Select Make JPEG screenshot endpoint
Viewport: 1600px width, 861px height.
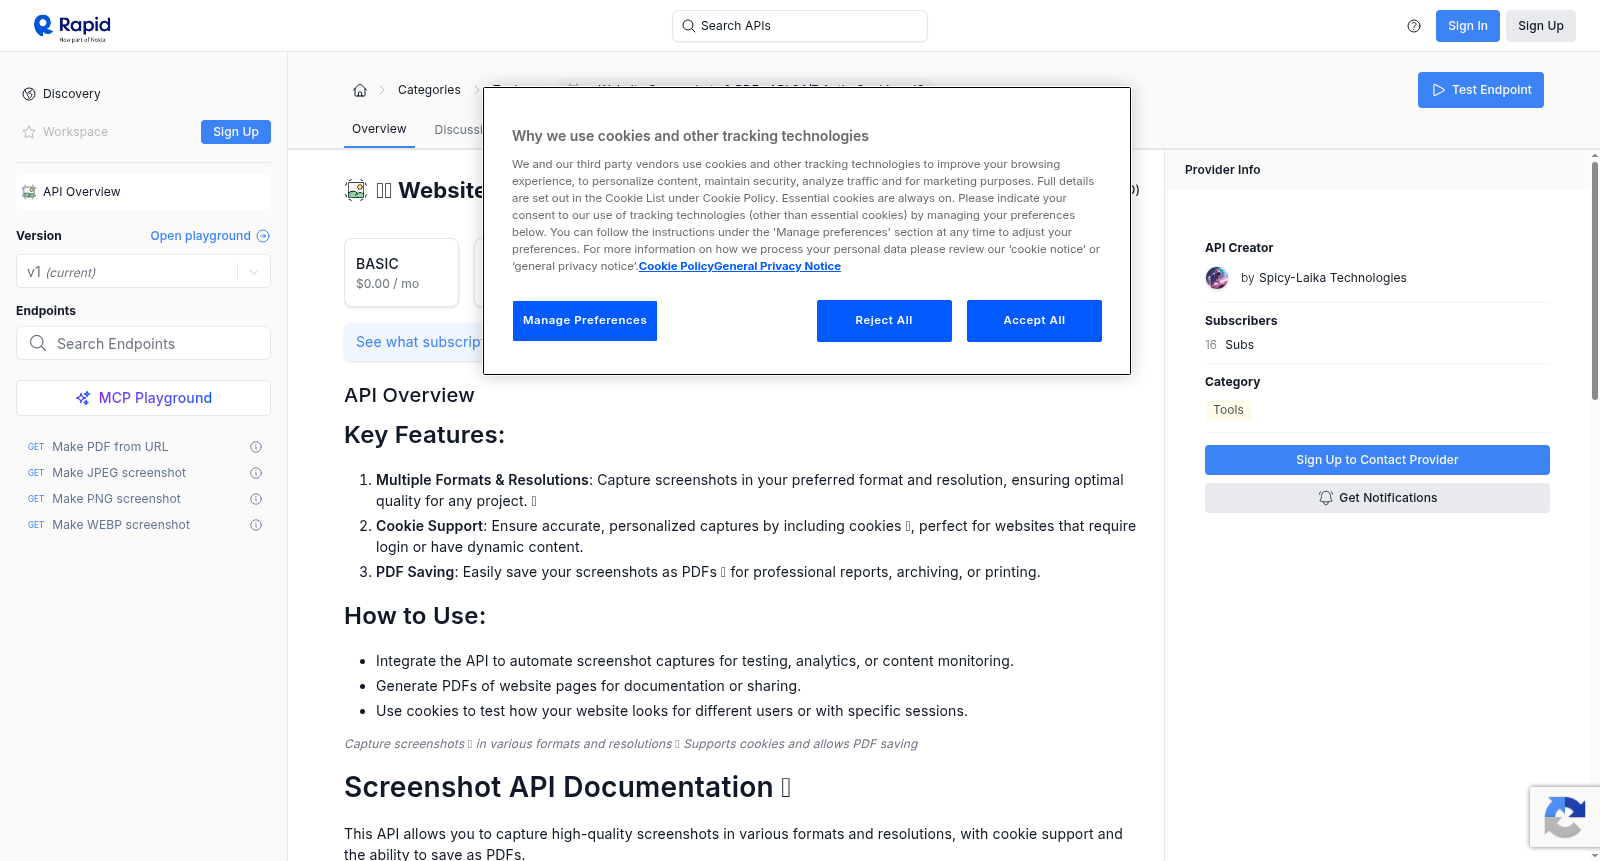(x=119, y=473)
